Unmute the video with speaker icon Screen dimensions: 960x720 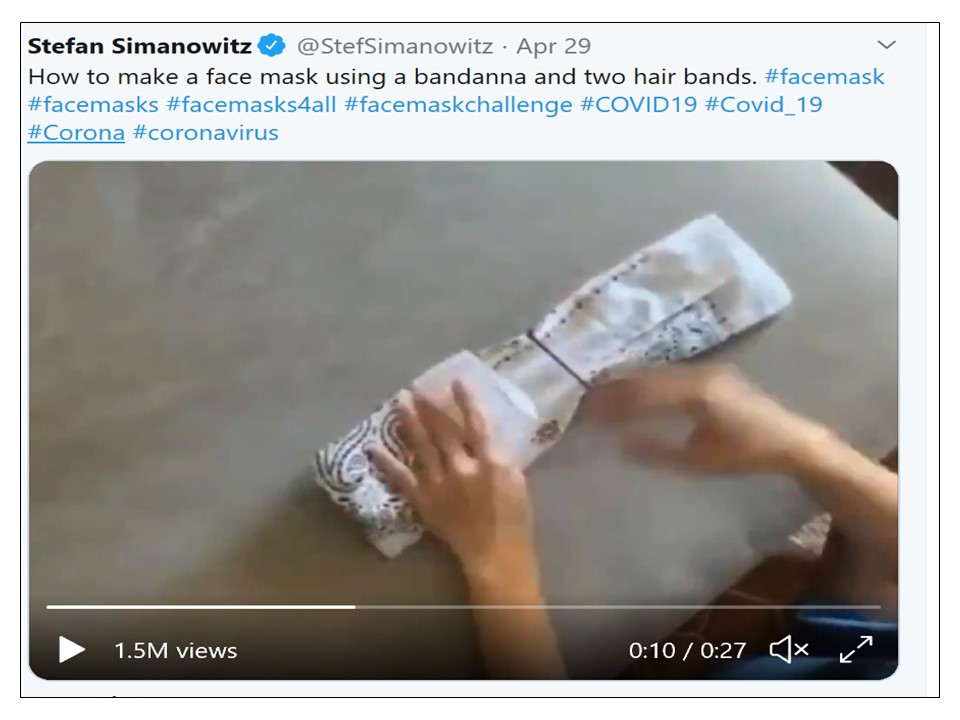[789, 650]
